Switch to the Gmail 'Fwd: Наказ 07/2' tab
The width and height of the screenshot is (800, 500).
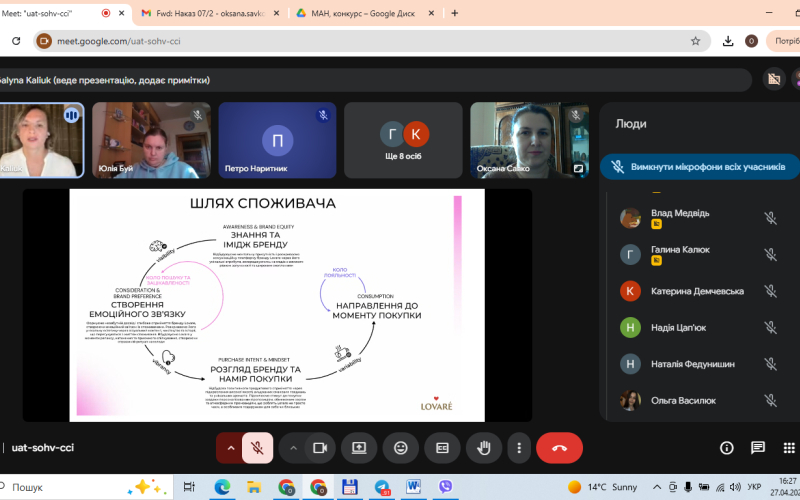(210, 13)
